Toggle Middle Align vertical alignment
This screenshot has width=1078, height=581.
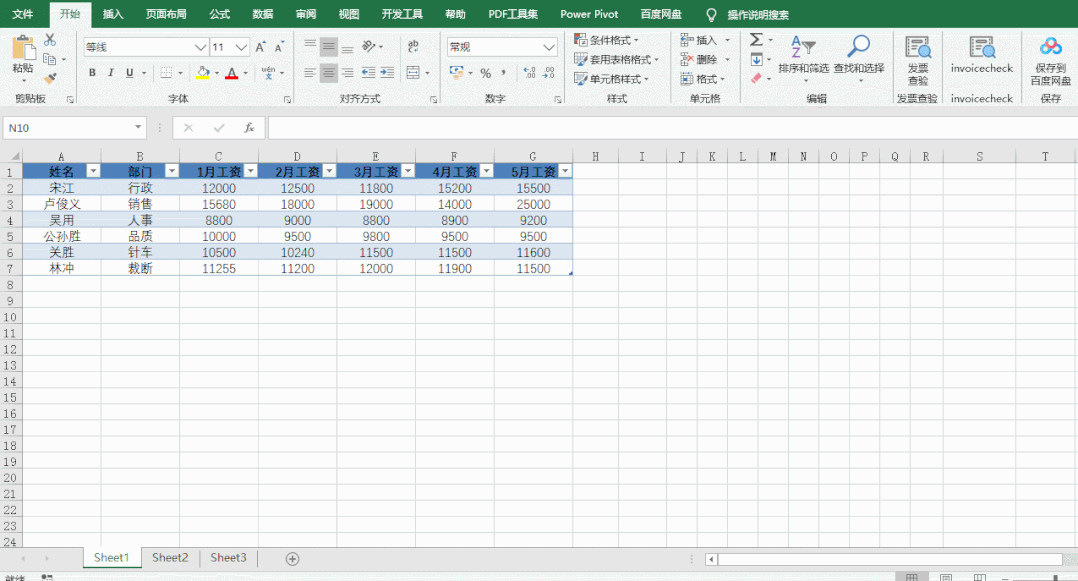(329, 47)
